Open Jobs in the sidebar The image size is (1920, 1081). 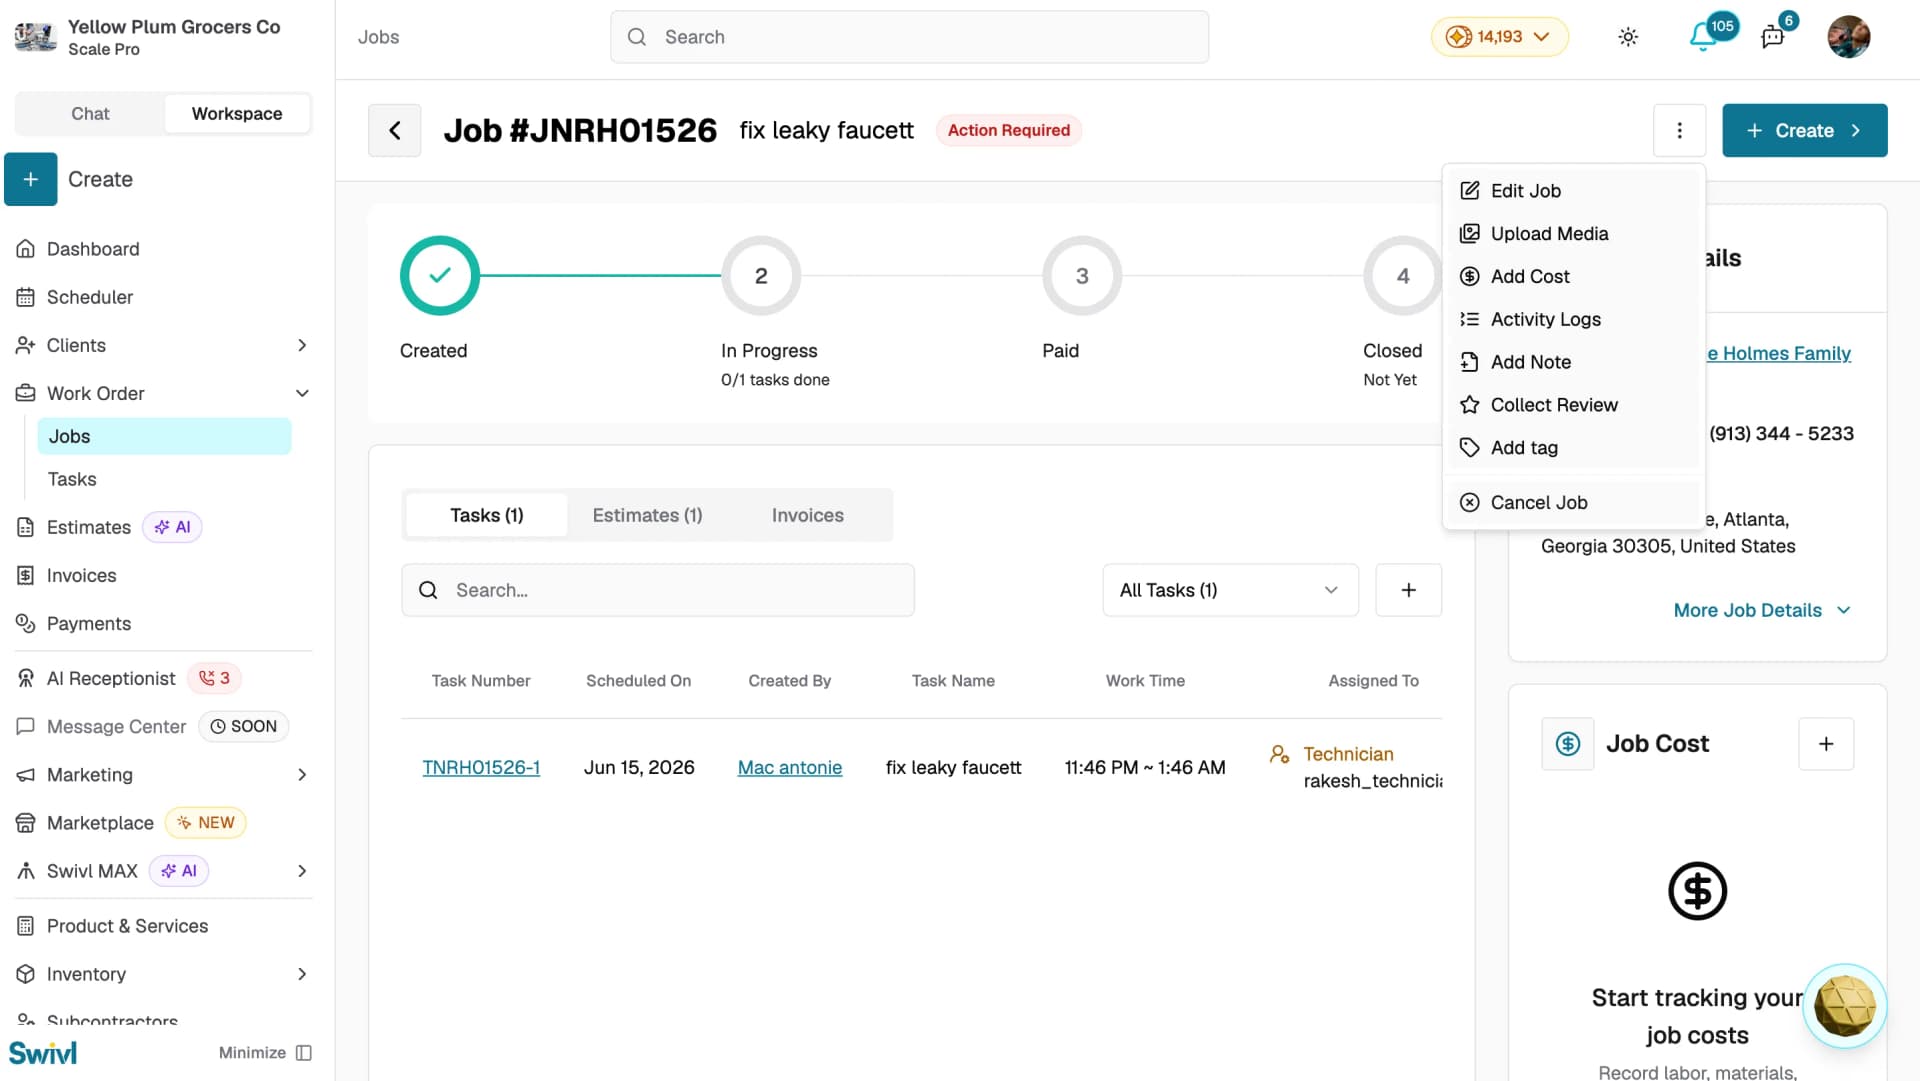(x=164, y=437)
